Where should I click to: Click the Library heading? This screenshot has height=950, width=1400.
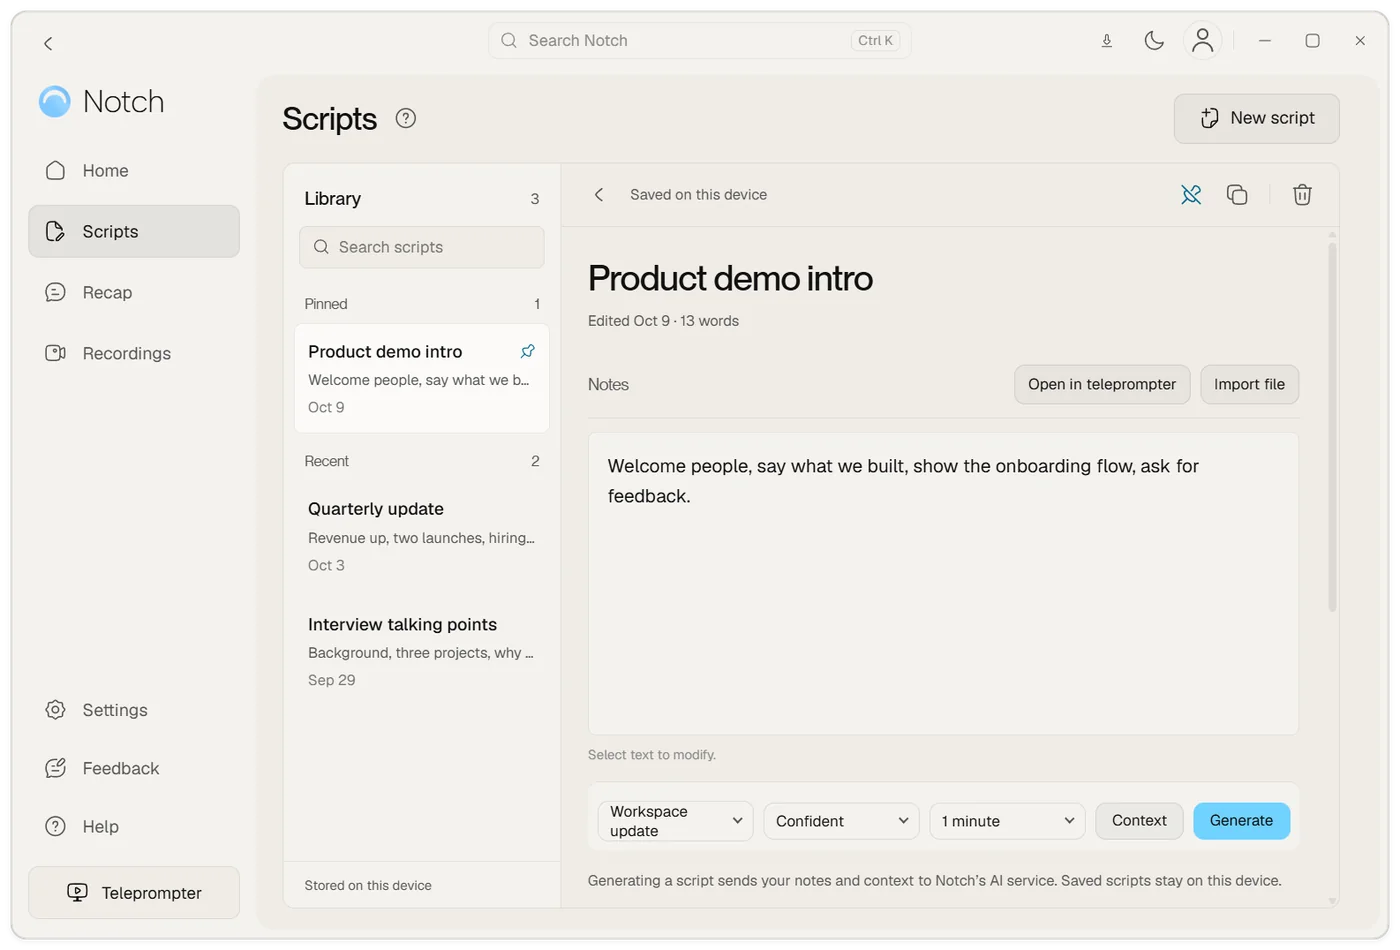pos(332,199)
